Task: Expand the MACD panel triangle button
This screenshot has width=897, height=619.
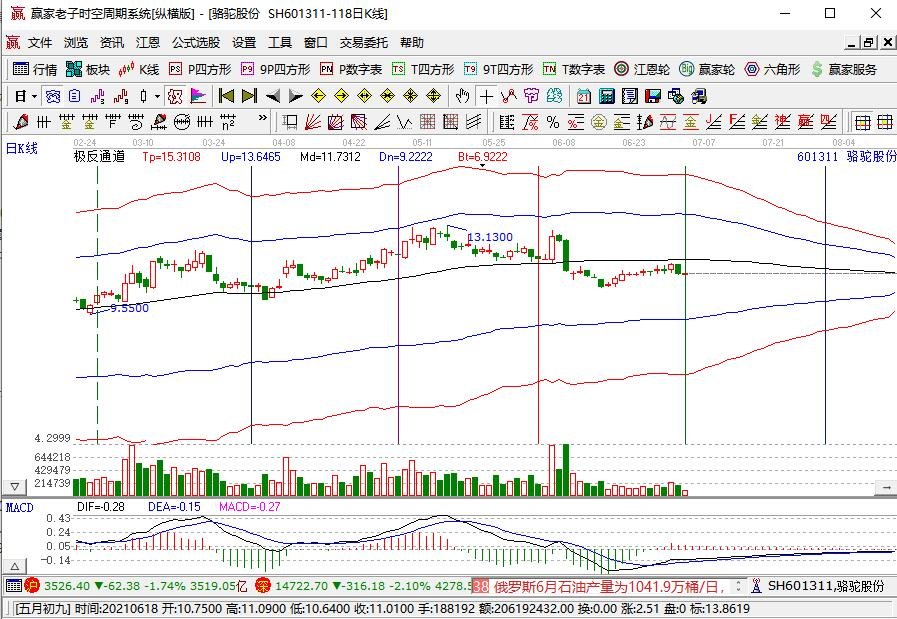Action: [15, 566]
